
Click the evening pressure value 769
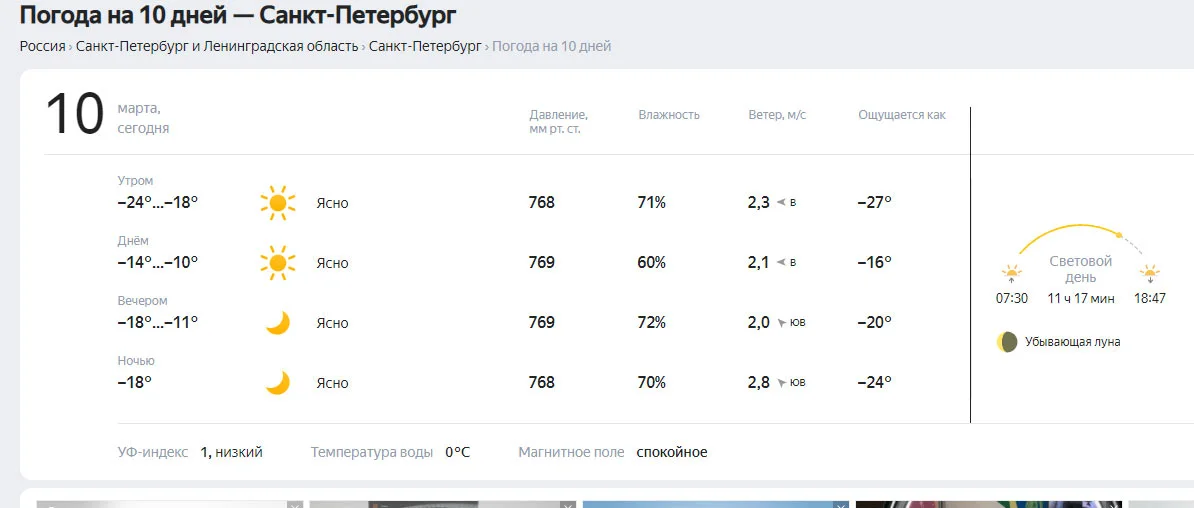541,322
